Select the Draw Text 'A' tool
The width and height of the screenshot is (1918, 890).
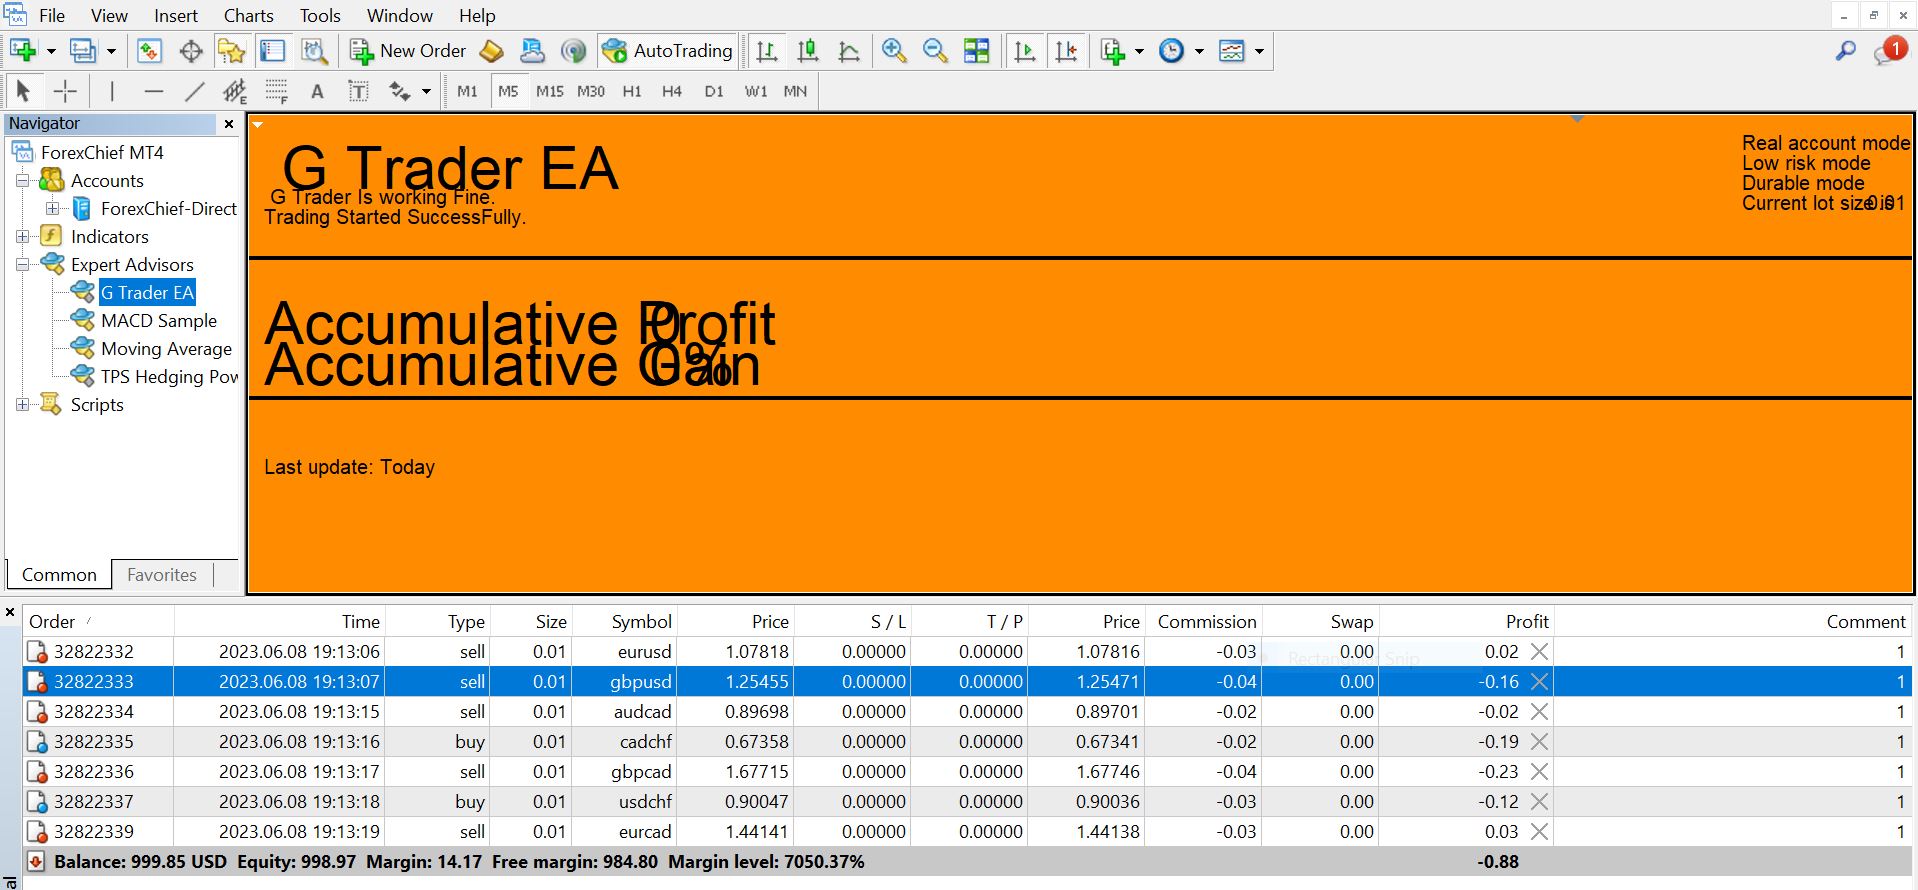(x=317, y=92)
